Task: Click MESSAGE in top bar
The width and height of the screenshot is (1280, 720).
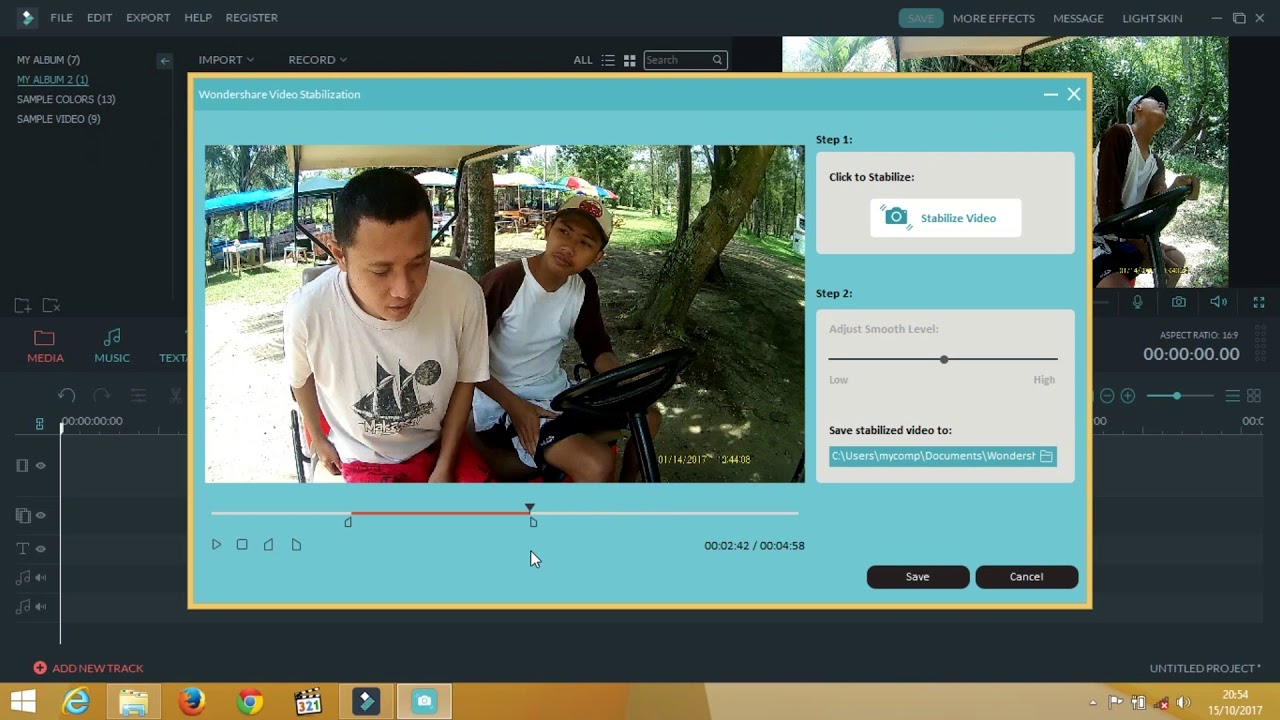Action: 1078,18
